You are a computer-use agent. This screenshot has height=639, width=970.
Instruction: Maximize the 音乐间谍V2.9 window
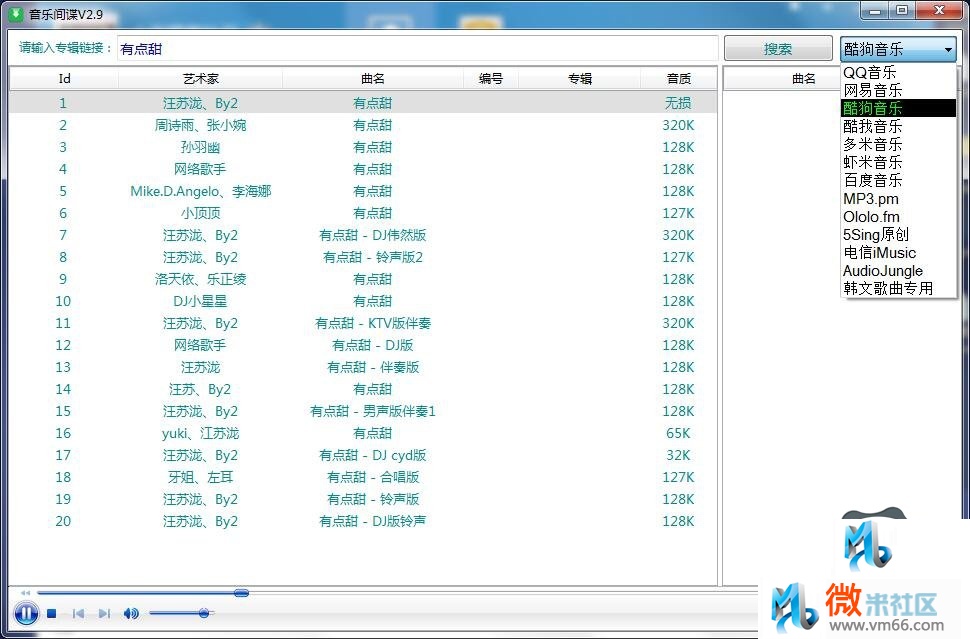(902, 10)
